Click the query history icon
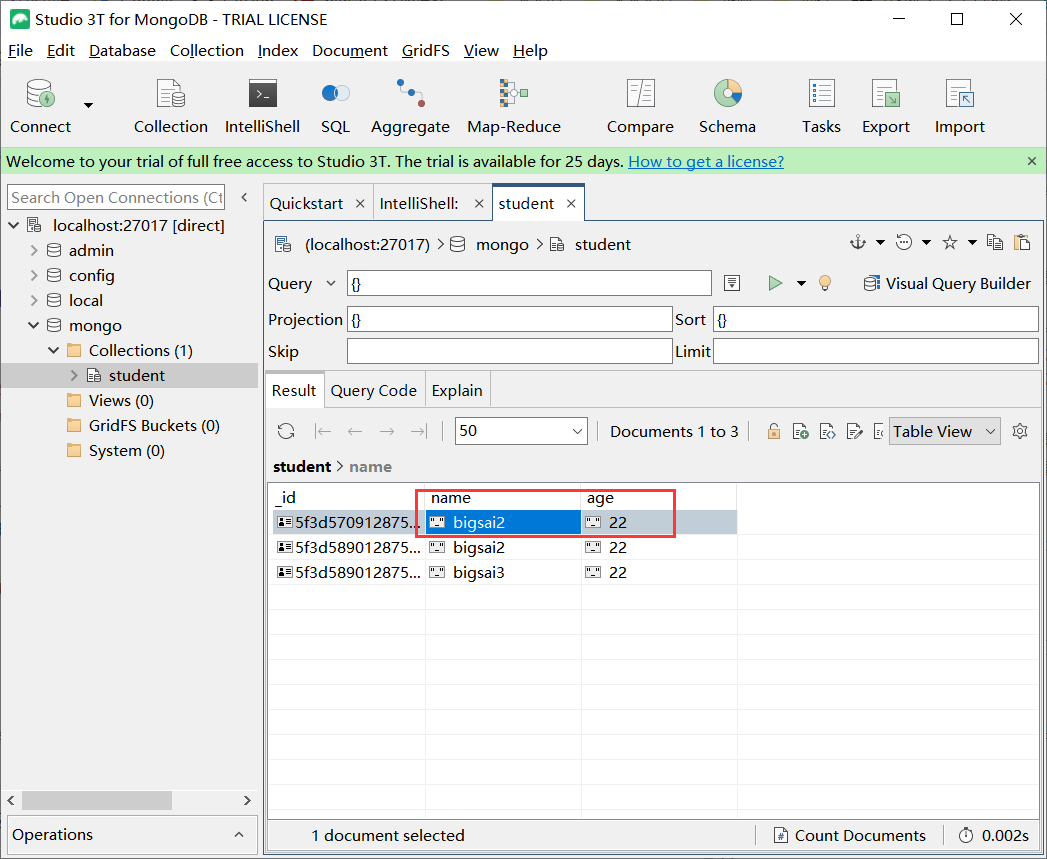Viewport: 1047px width, 859px height. pos(904,242)
